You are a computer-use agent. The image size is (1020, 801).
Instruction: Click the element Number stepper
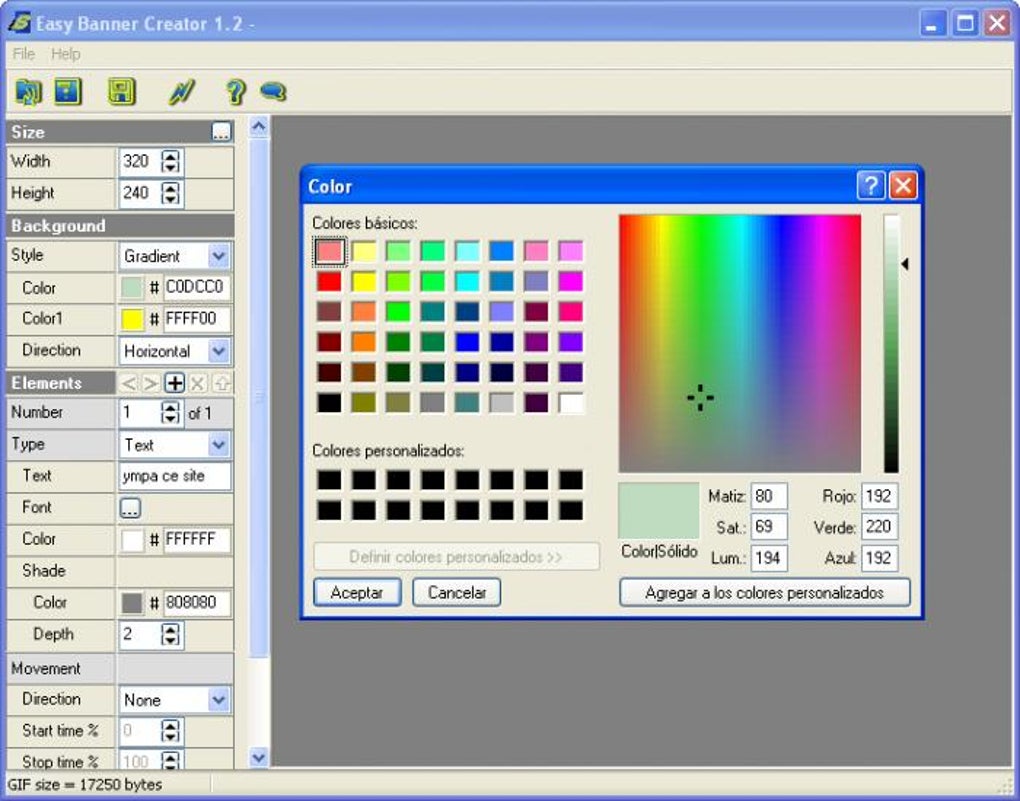(170, 413)
